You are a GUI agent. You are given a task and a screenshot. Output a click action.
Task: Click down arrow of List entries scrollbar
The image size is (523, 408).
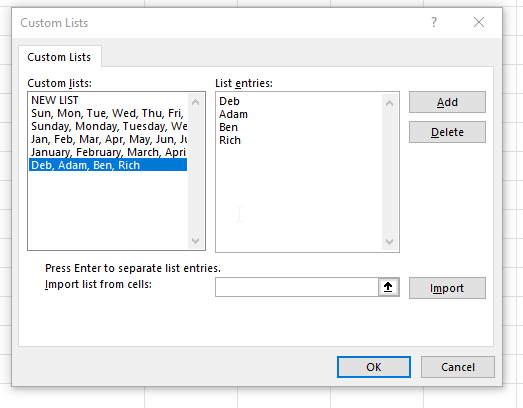[389, 242]
